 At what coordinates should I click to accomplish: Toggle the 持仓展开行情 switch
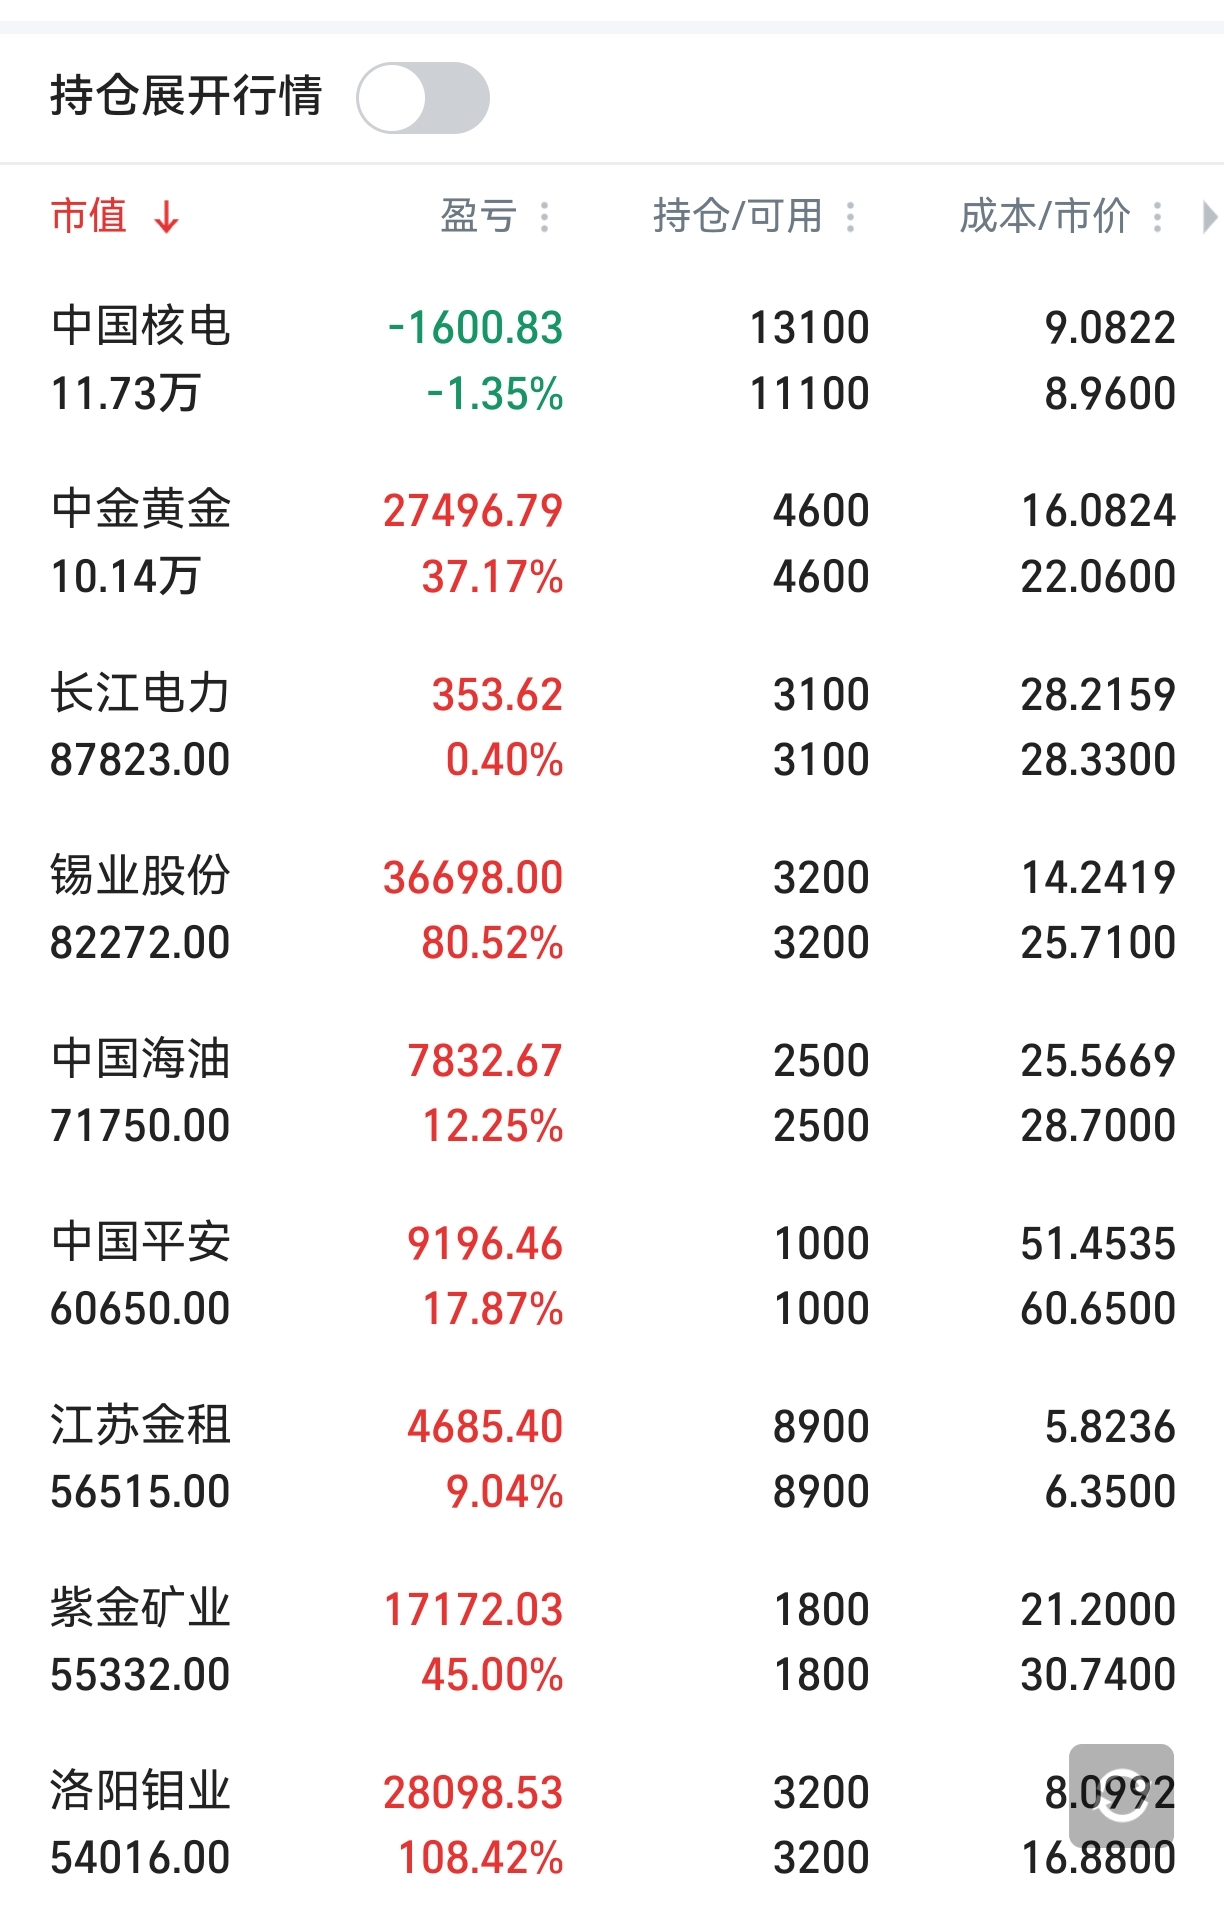tap(423, 98)
